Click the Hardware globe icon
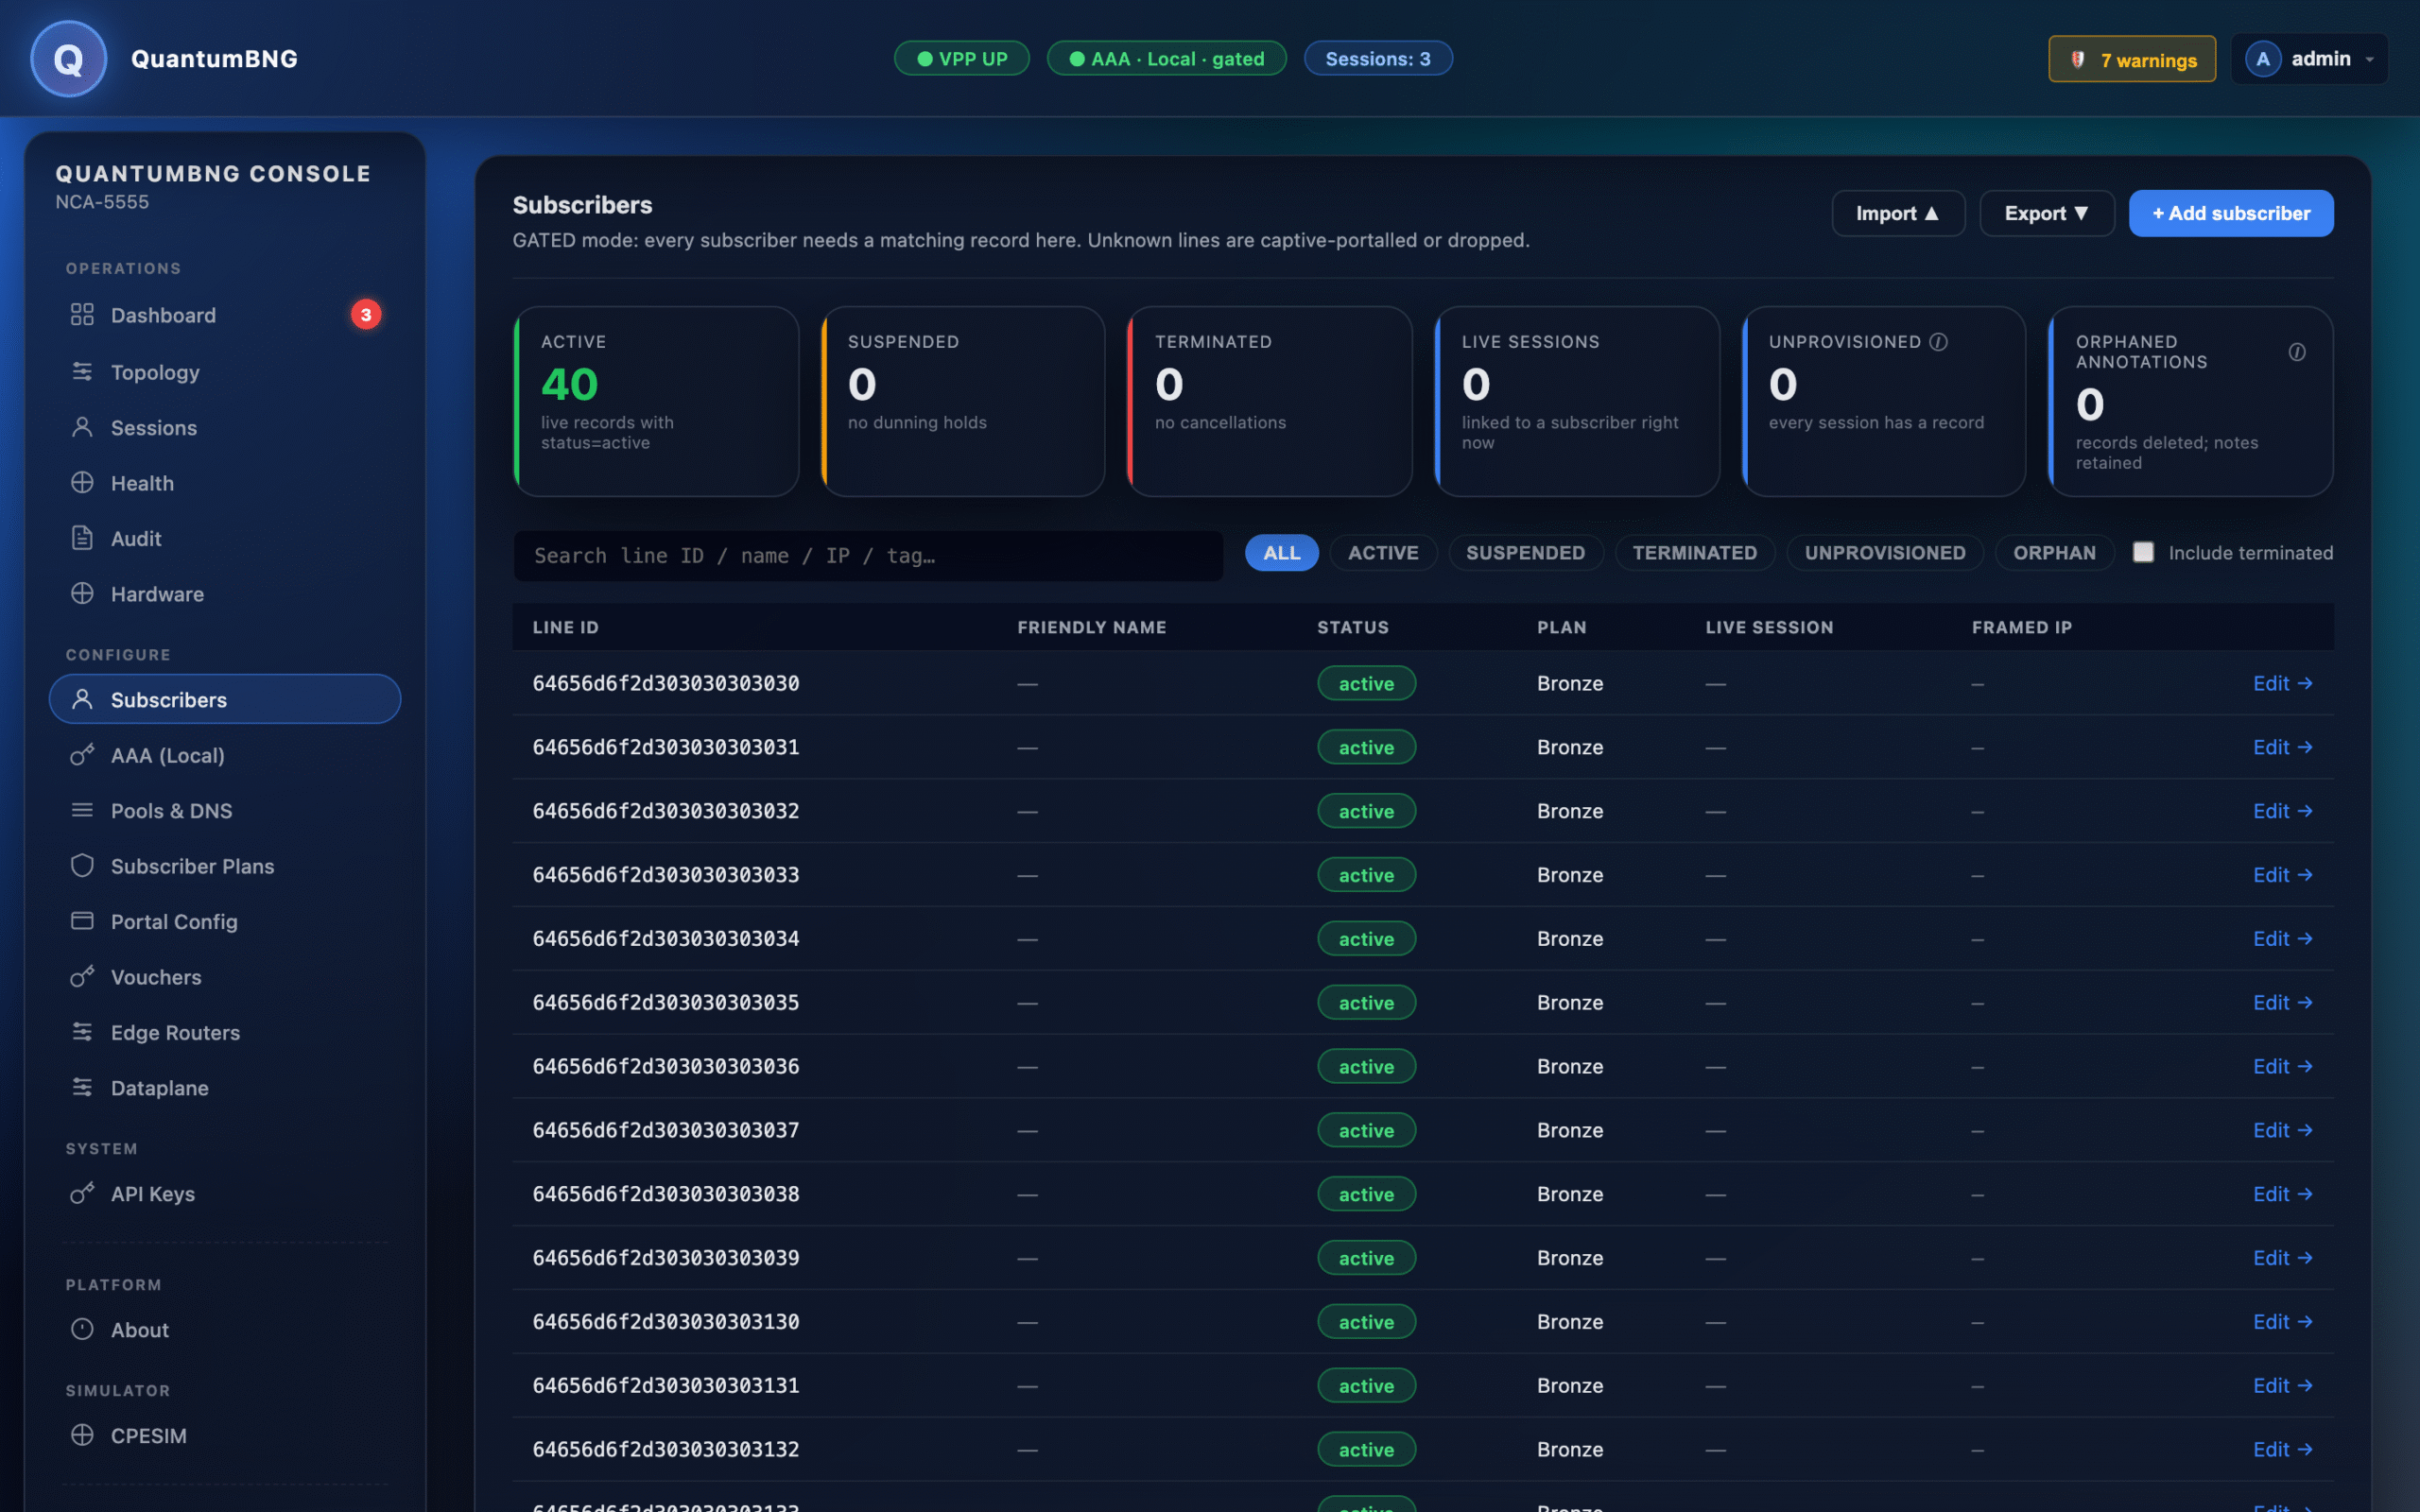Viewport: 2420px width, 1512px height. pyautogui.click(x=82, y=594)
